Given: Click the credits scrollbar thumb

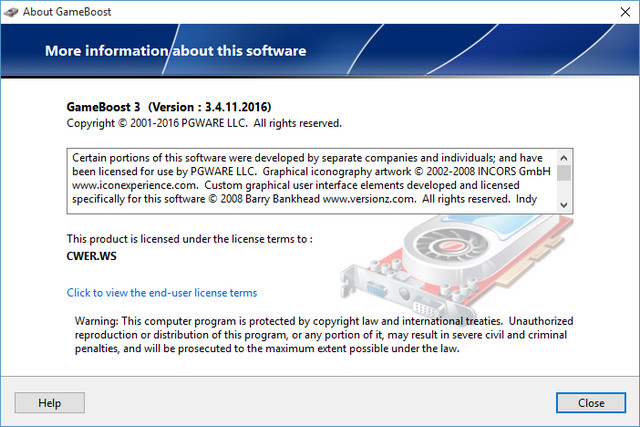Looking at the screenshot, I should point(564,172).
